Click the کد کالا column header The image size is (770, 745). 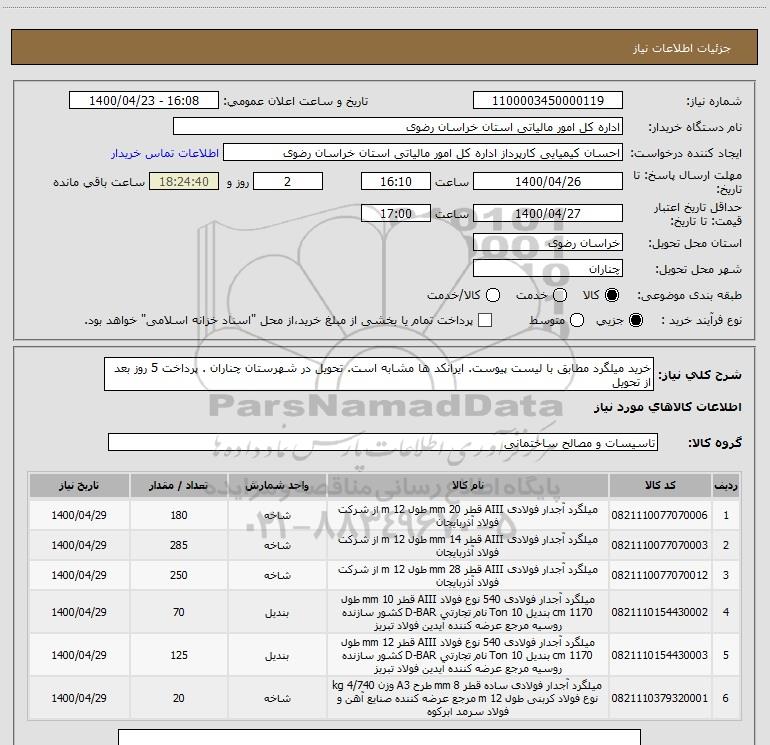(x=660, y=486)
